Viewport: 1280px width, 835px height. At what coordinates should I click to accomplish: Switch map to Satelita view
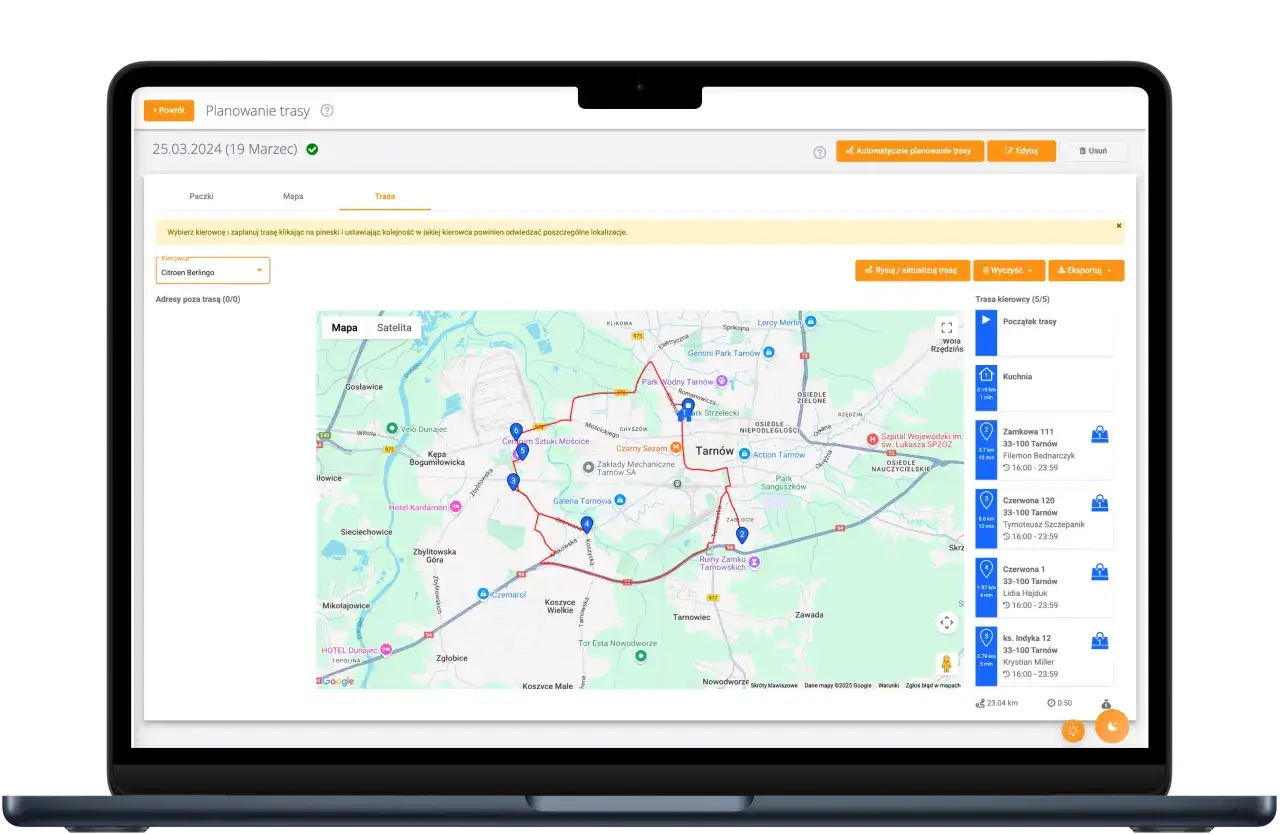(394, 328)
